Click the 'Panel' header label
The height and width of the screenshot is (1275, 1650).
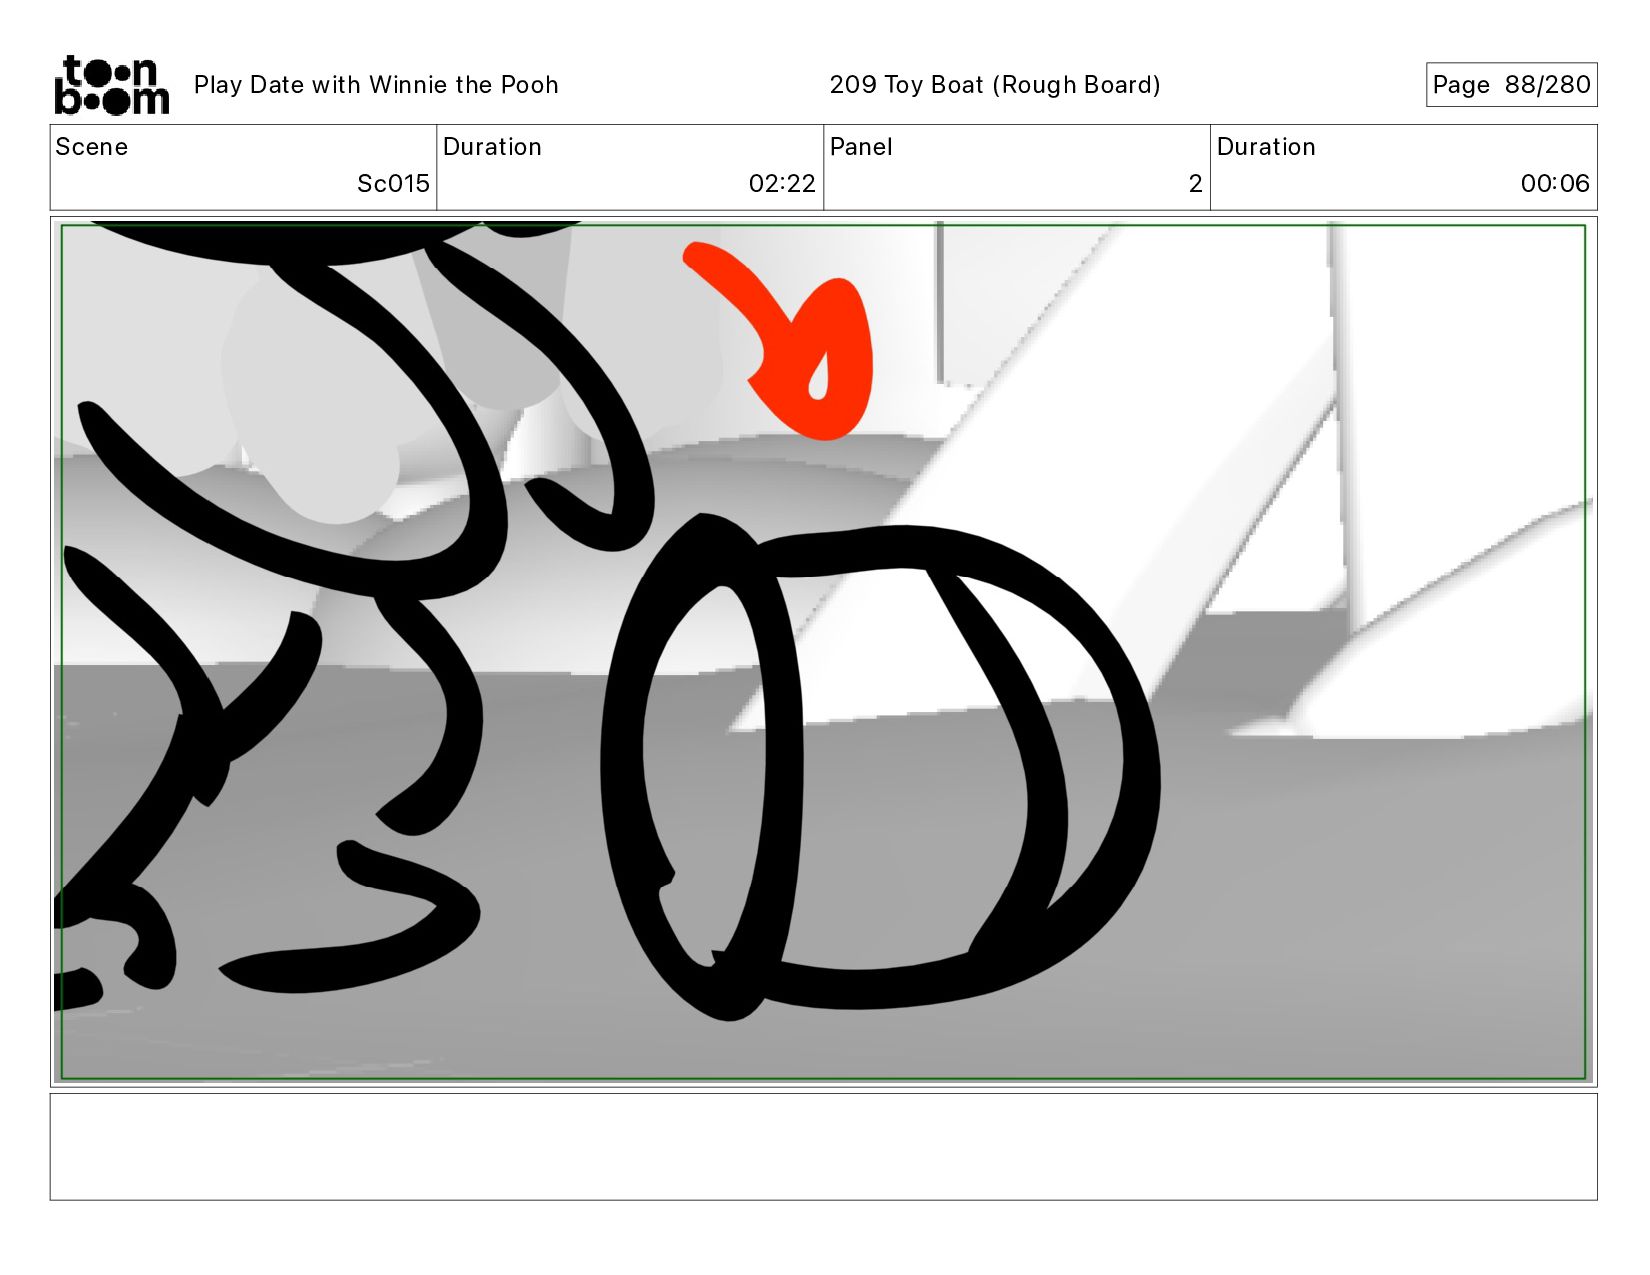tap(861, 147)
